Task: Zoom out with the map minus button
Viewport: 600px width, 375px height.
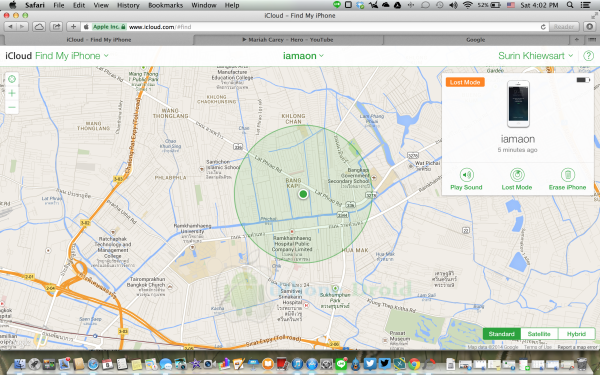Action: (x=12, y=108)
